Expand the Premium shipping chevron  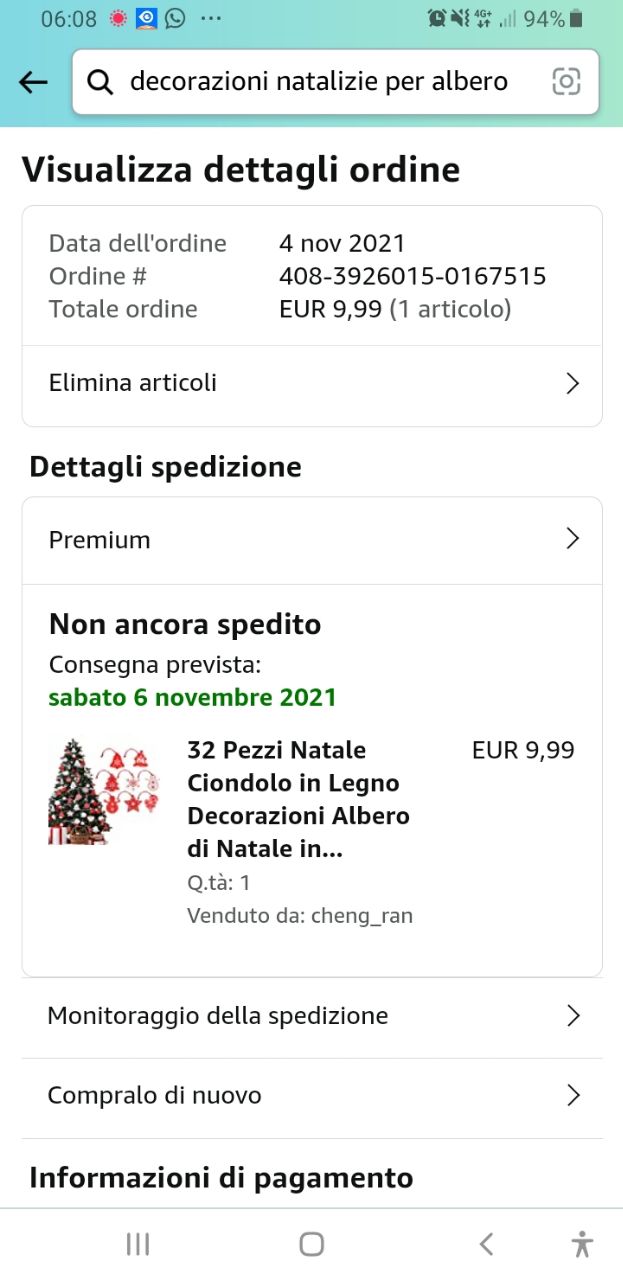tap(572, 540)
